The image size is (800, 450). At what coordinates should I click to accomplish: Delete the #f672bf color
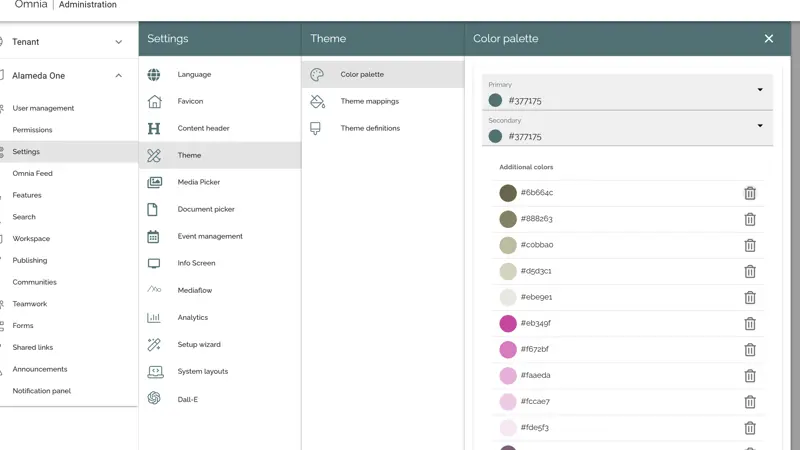point(749,349)
